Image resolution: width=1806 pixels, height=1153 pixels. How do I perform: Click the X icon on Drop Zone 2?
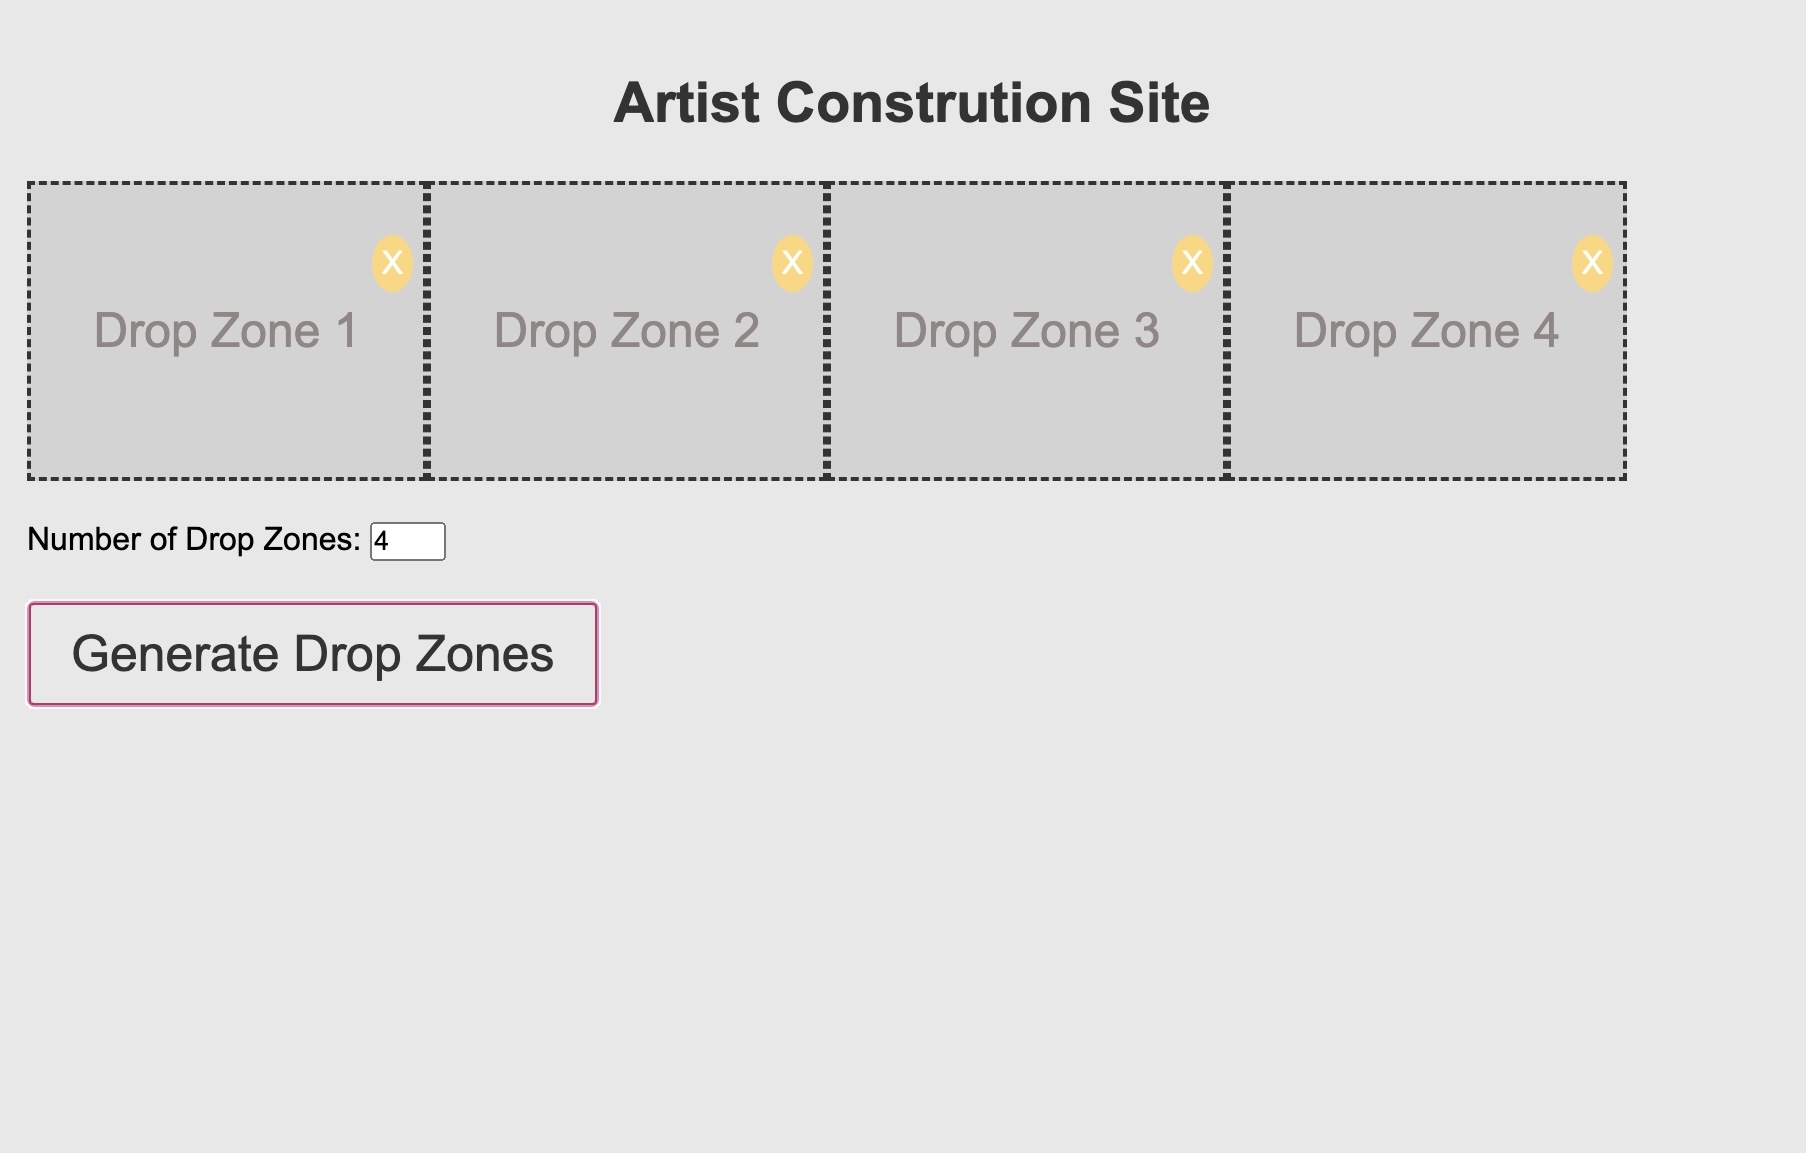(x=792, y=263)
